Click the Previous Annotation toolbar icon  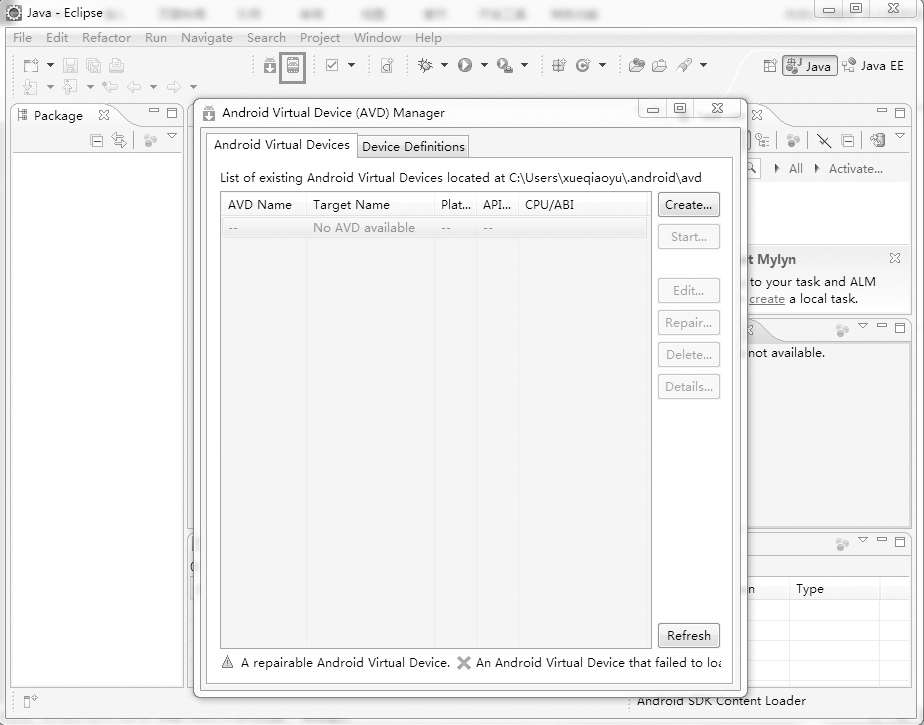click(70, 87)
